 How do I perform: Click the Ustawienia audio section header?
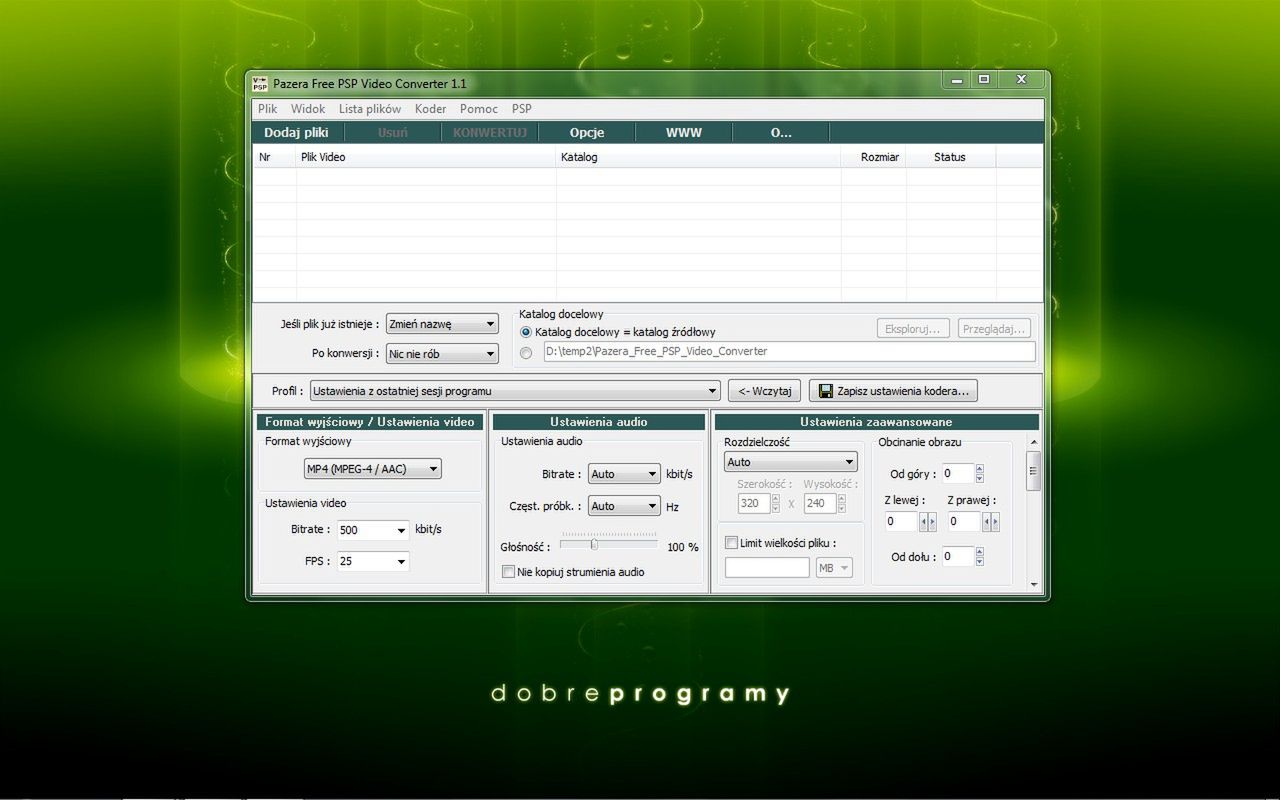598,422
